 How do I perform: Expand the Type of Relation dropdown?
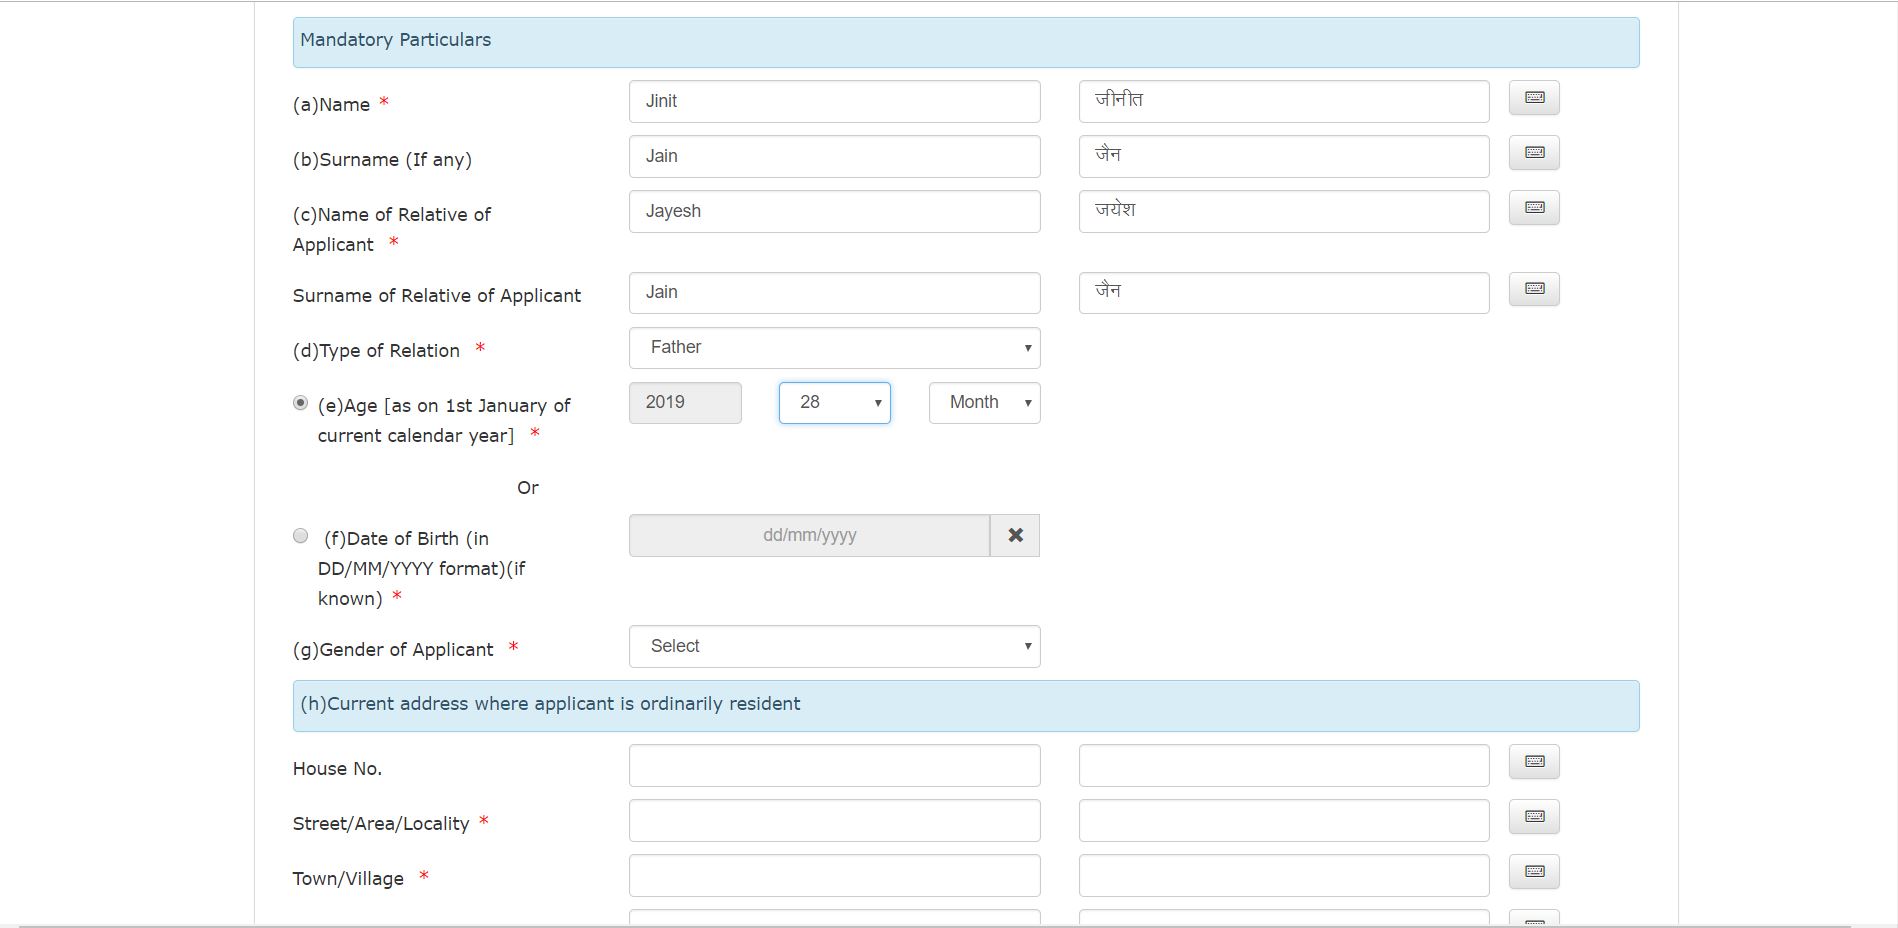click(834, 348)
